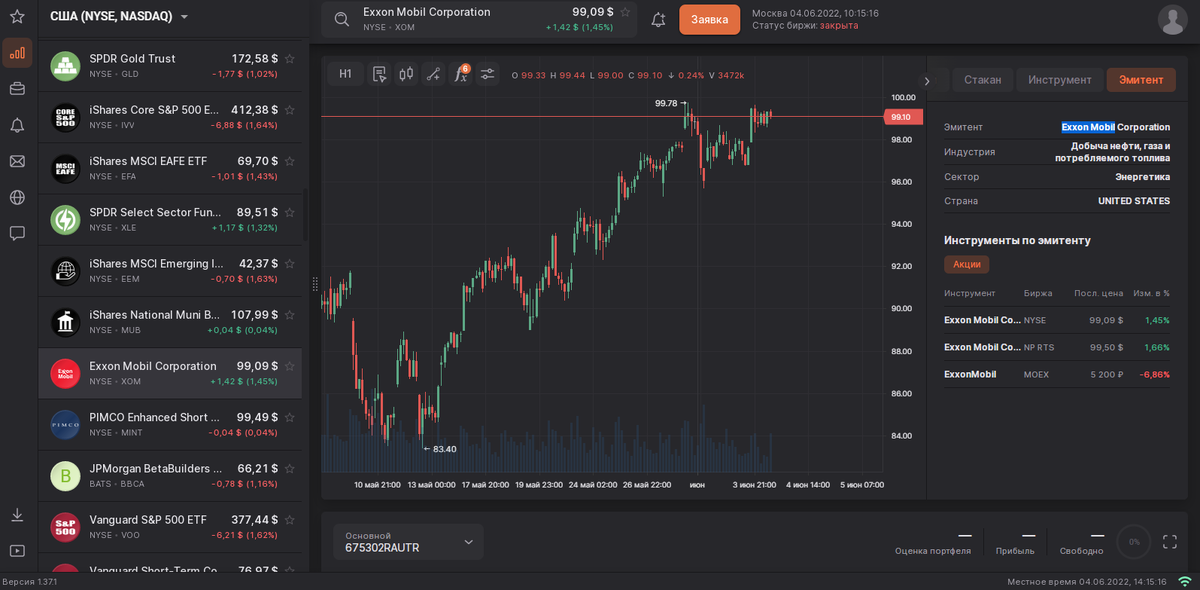
Task: Set price alert bell next to Exxon header
Action: point(658,19)
